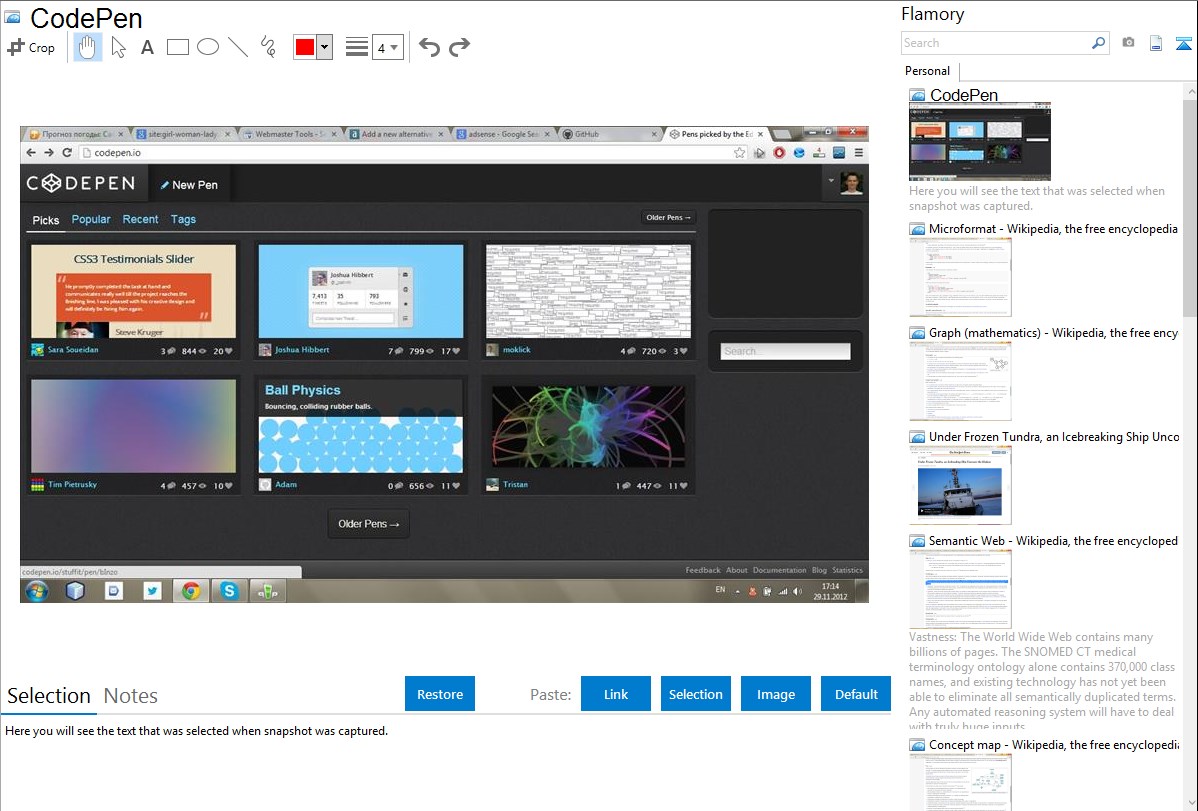The width and height of the screenshot is (1198, 811).
Task: Activate the hand pan tool
Action: pos(87,47)
